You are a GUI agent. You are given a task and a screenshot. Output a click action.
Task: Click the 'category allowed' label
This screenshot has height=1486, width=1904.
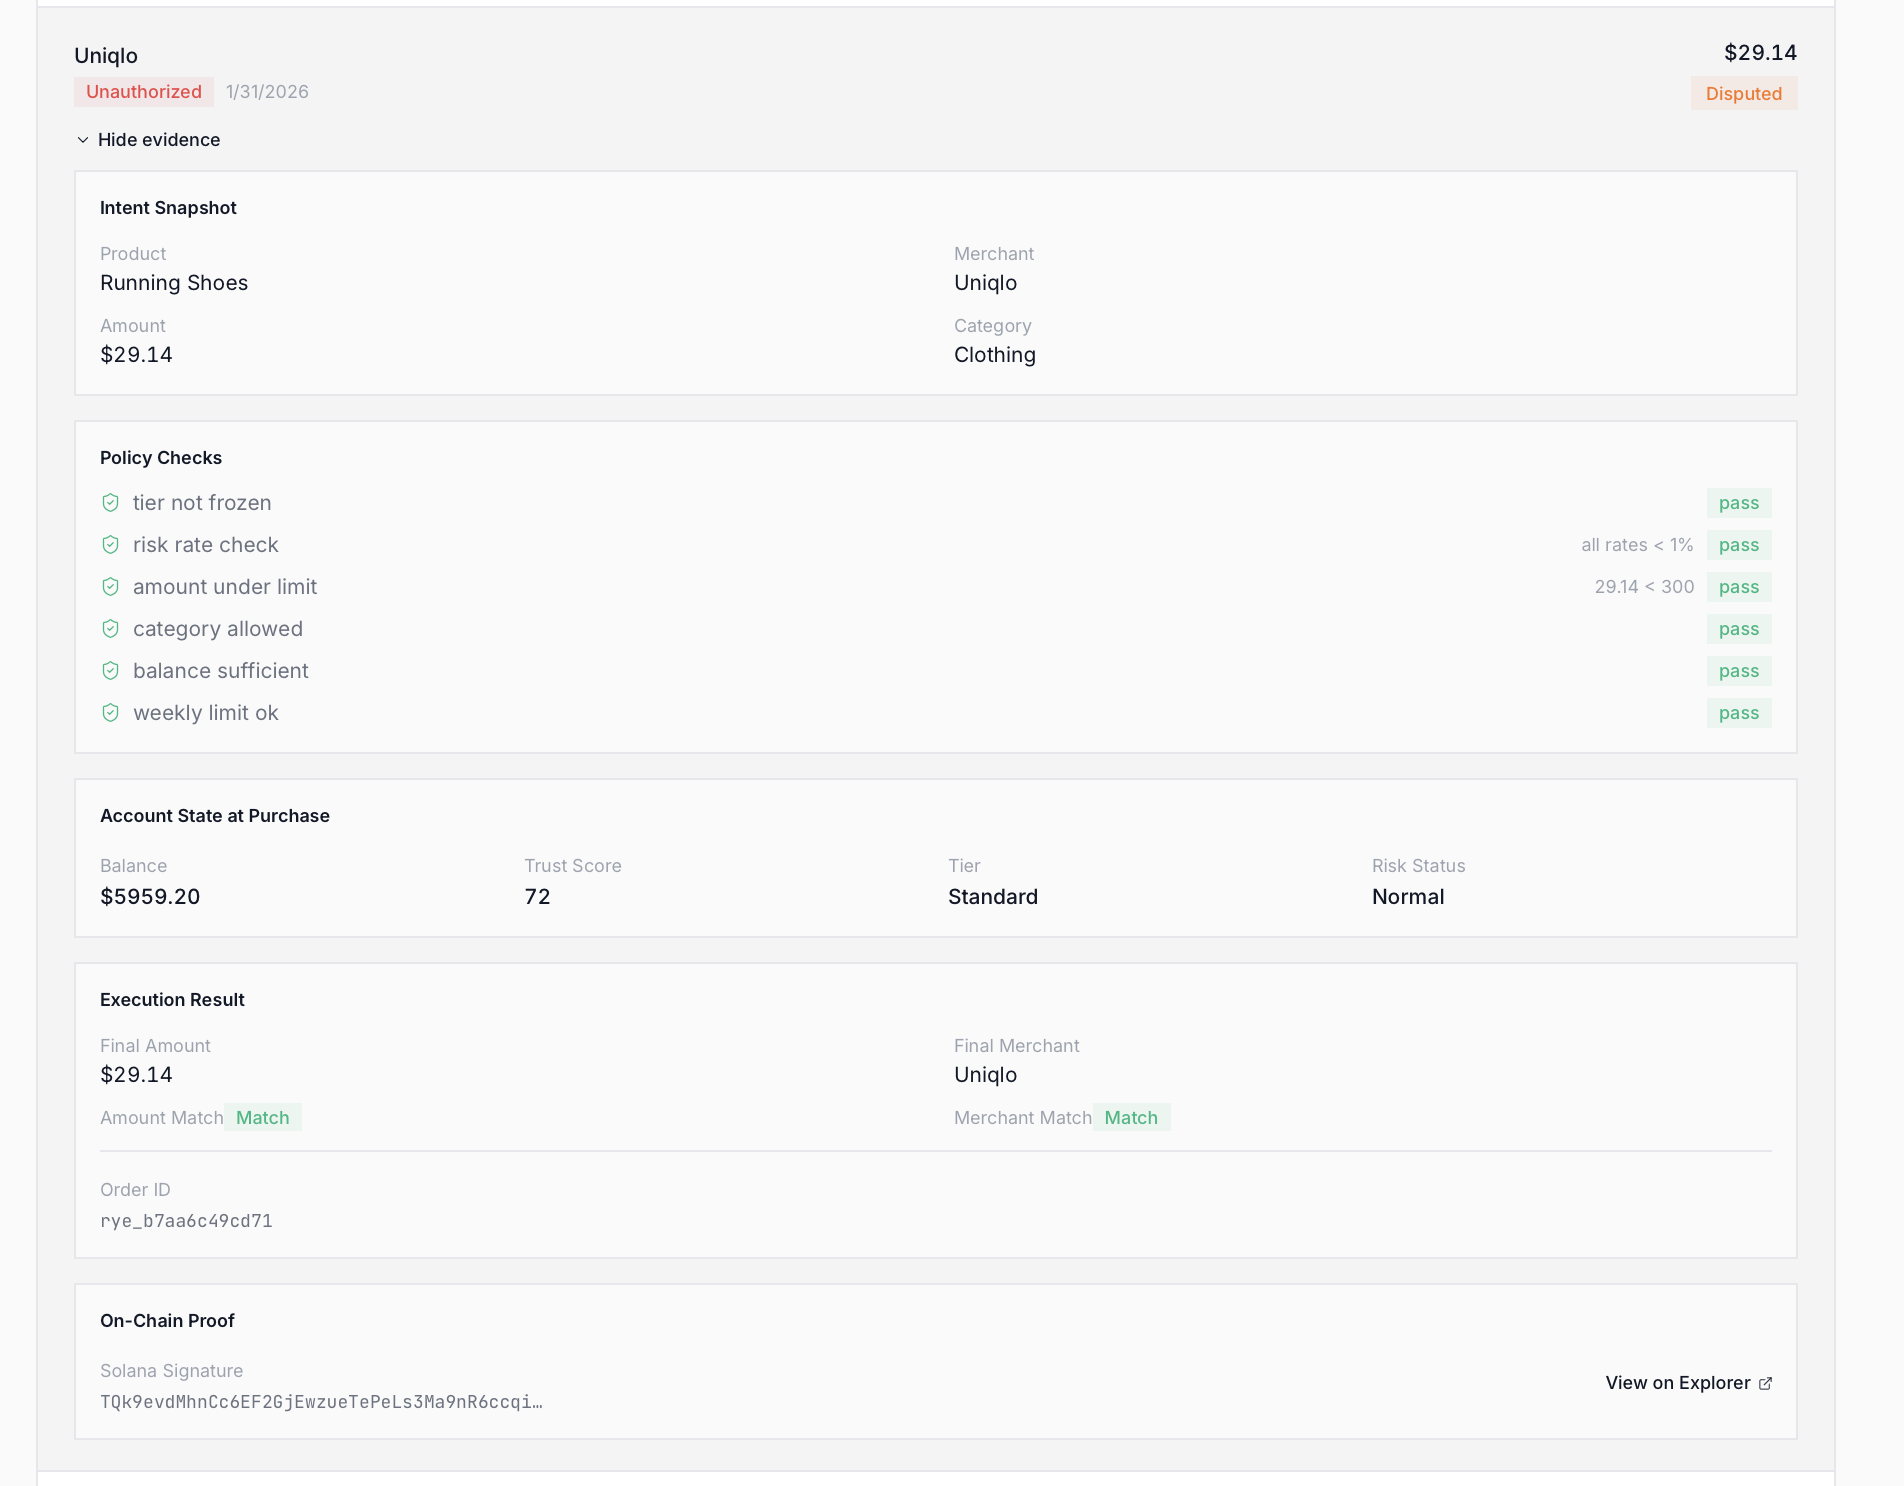[218, 629]
